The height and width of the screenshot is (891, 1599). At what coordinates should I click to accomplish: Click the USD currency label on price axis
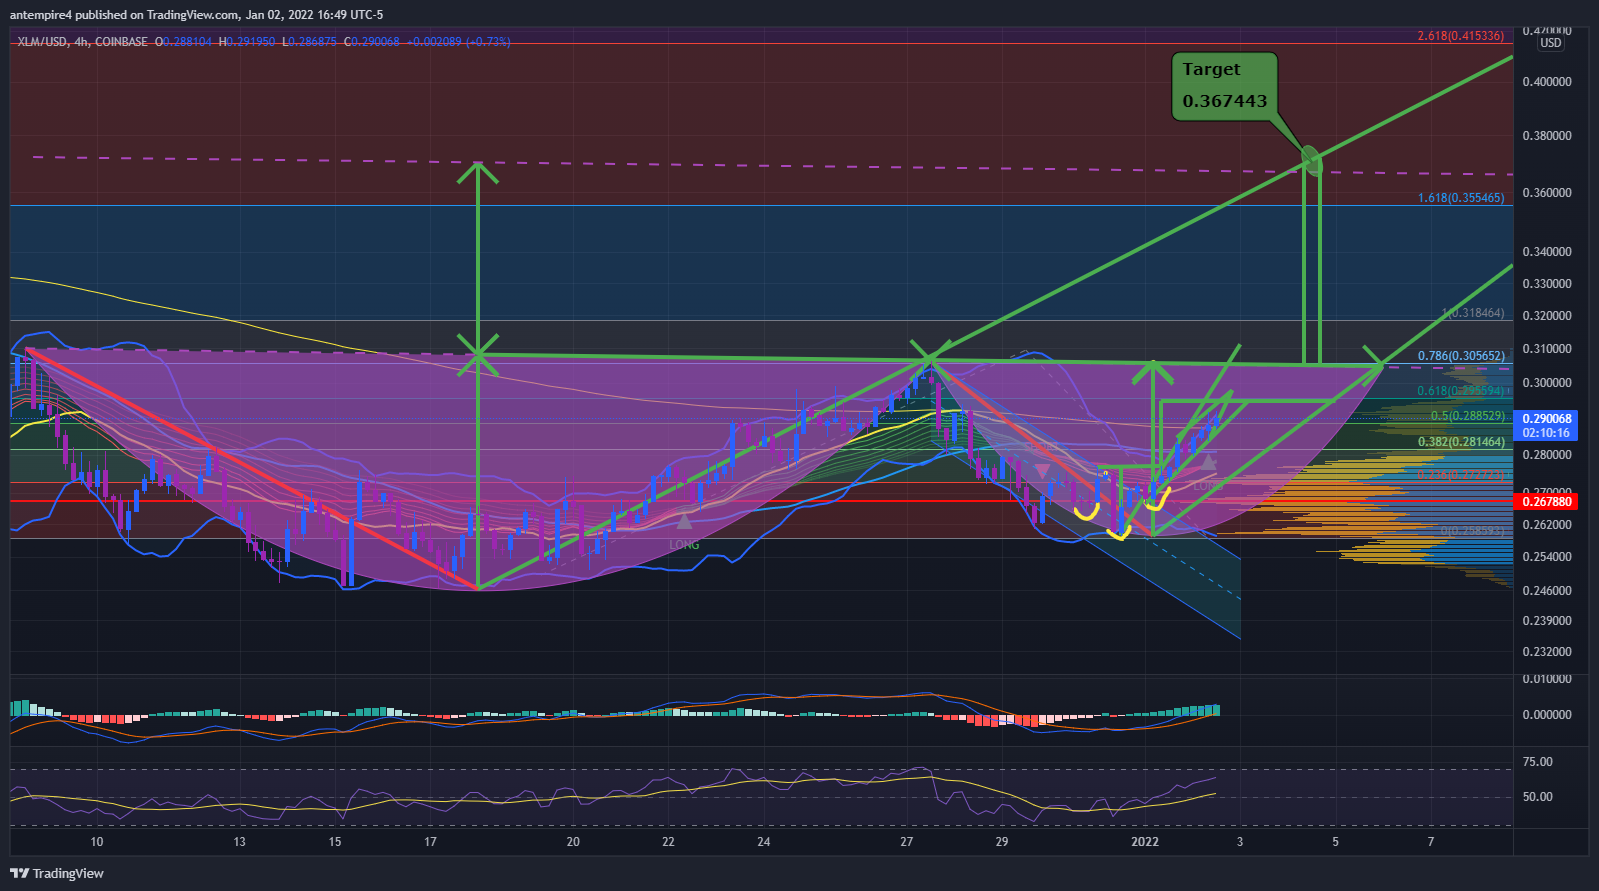pyautogui.click(x=1550, y=43)
